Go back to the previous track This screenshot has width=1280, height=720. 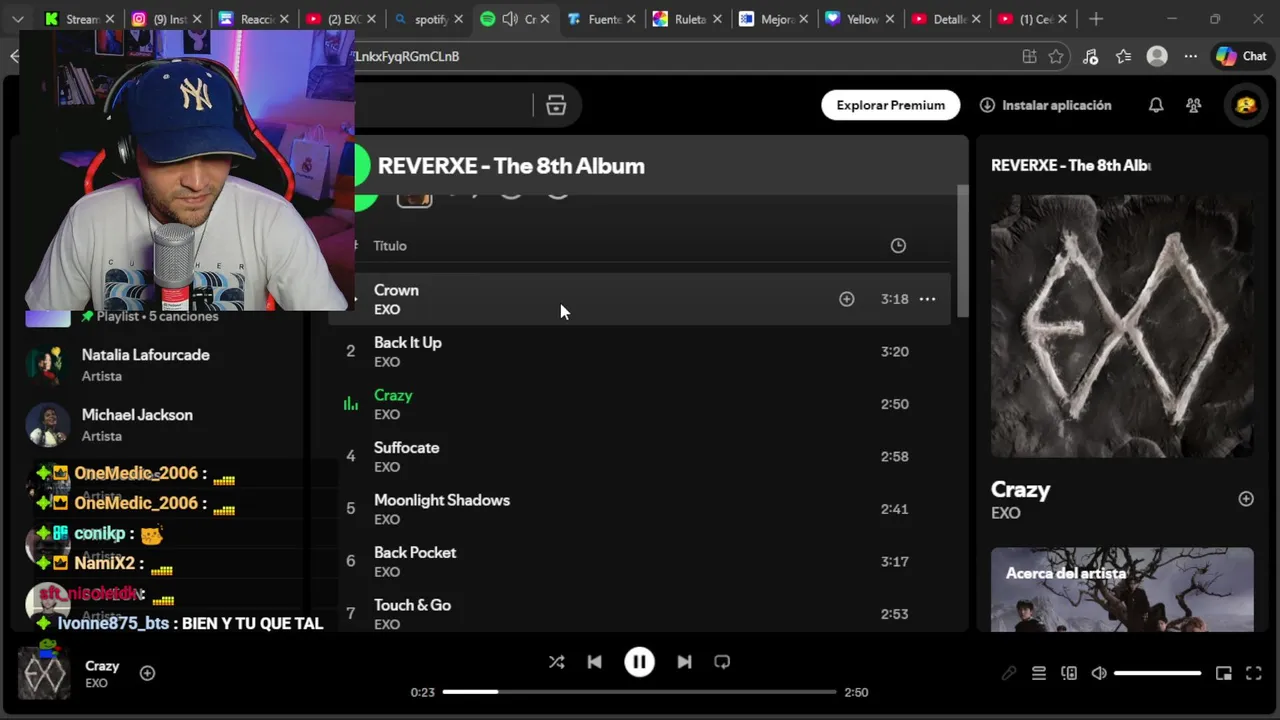[x=594, y=662]
